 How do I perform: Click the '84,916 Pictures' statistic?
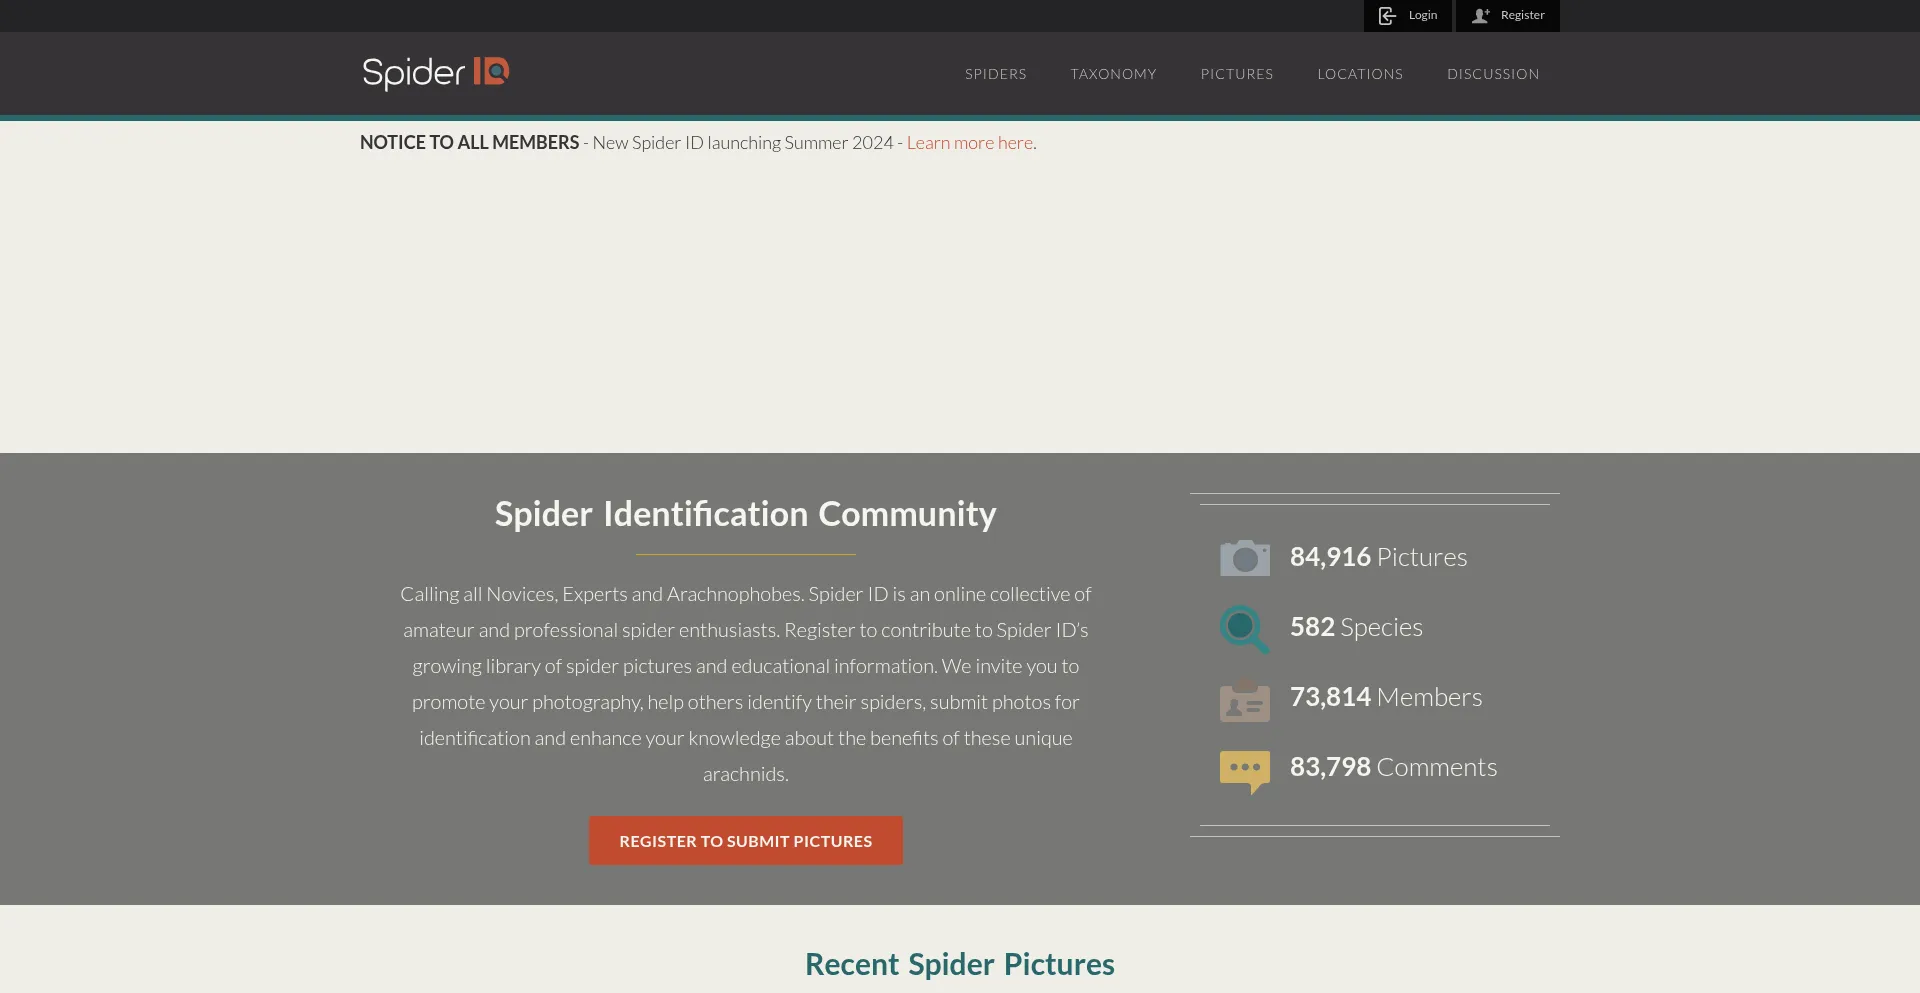click(x=1378, y=557)
